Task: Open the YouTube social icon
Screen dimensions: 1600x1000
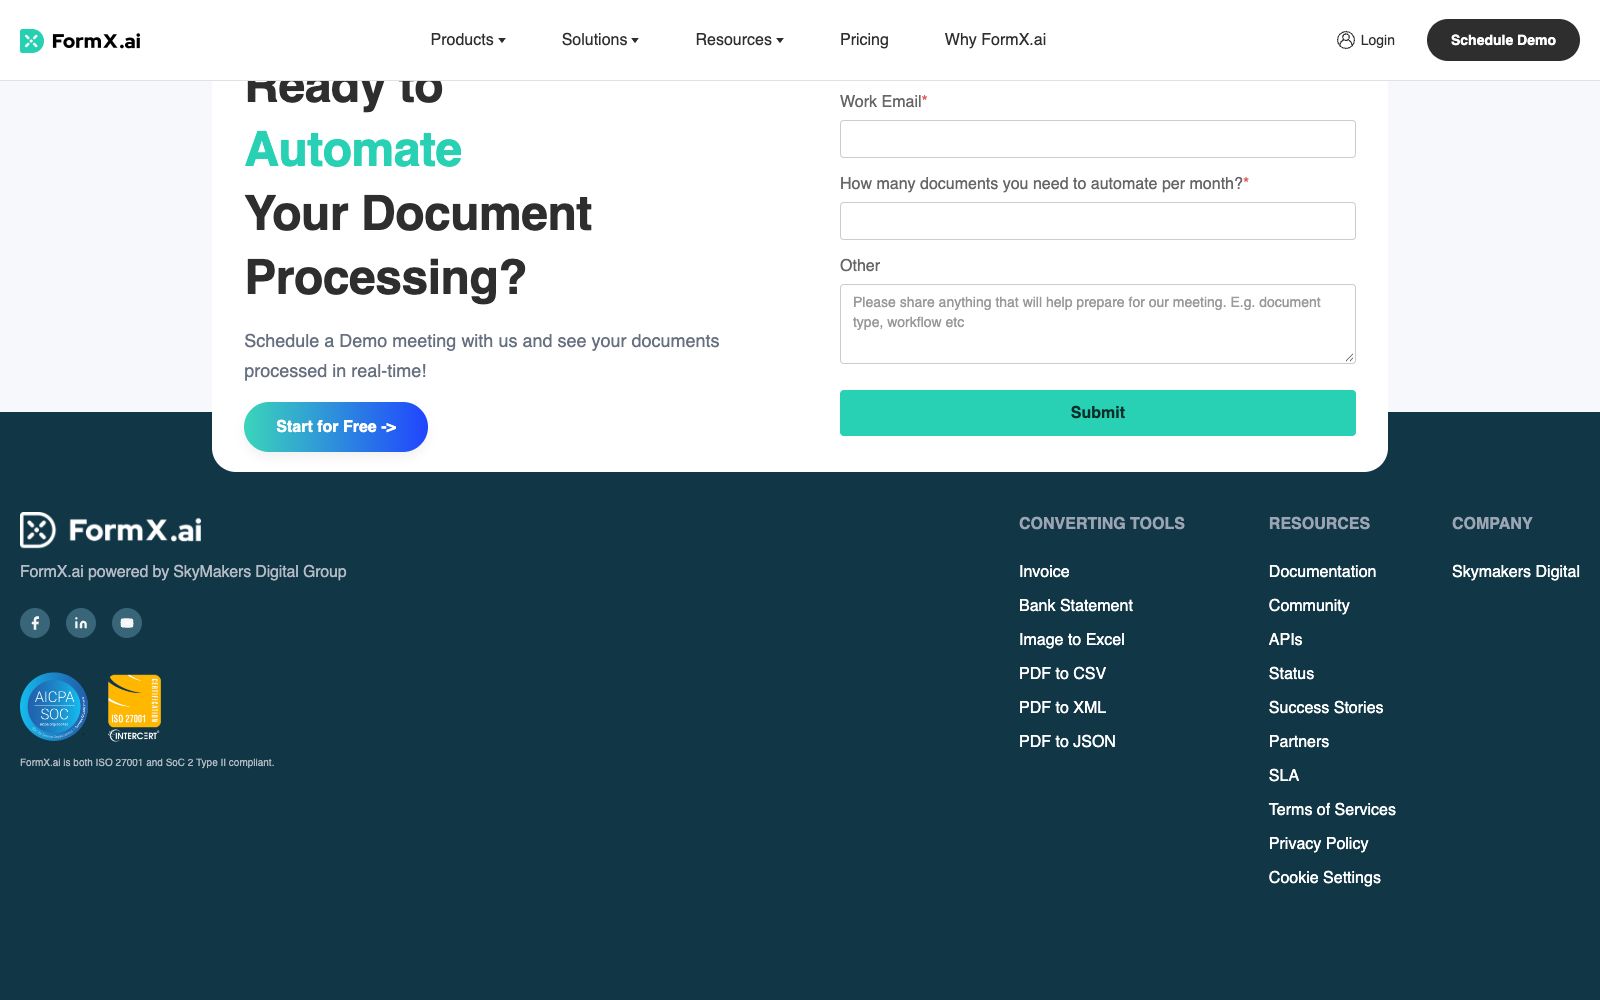Action: click(127, 623)
